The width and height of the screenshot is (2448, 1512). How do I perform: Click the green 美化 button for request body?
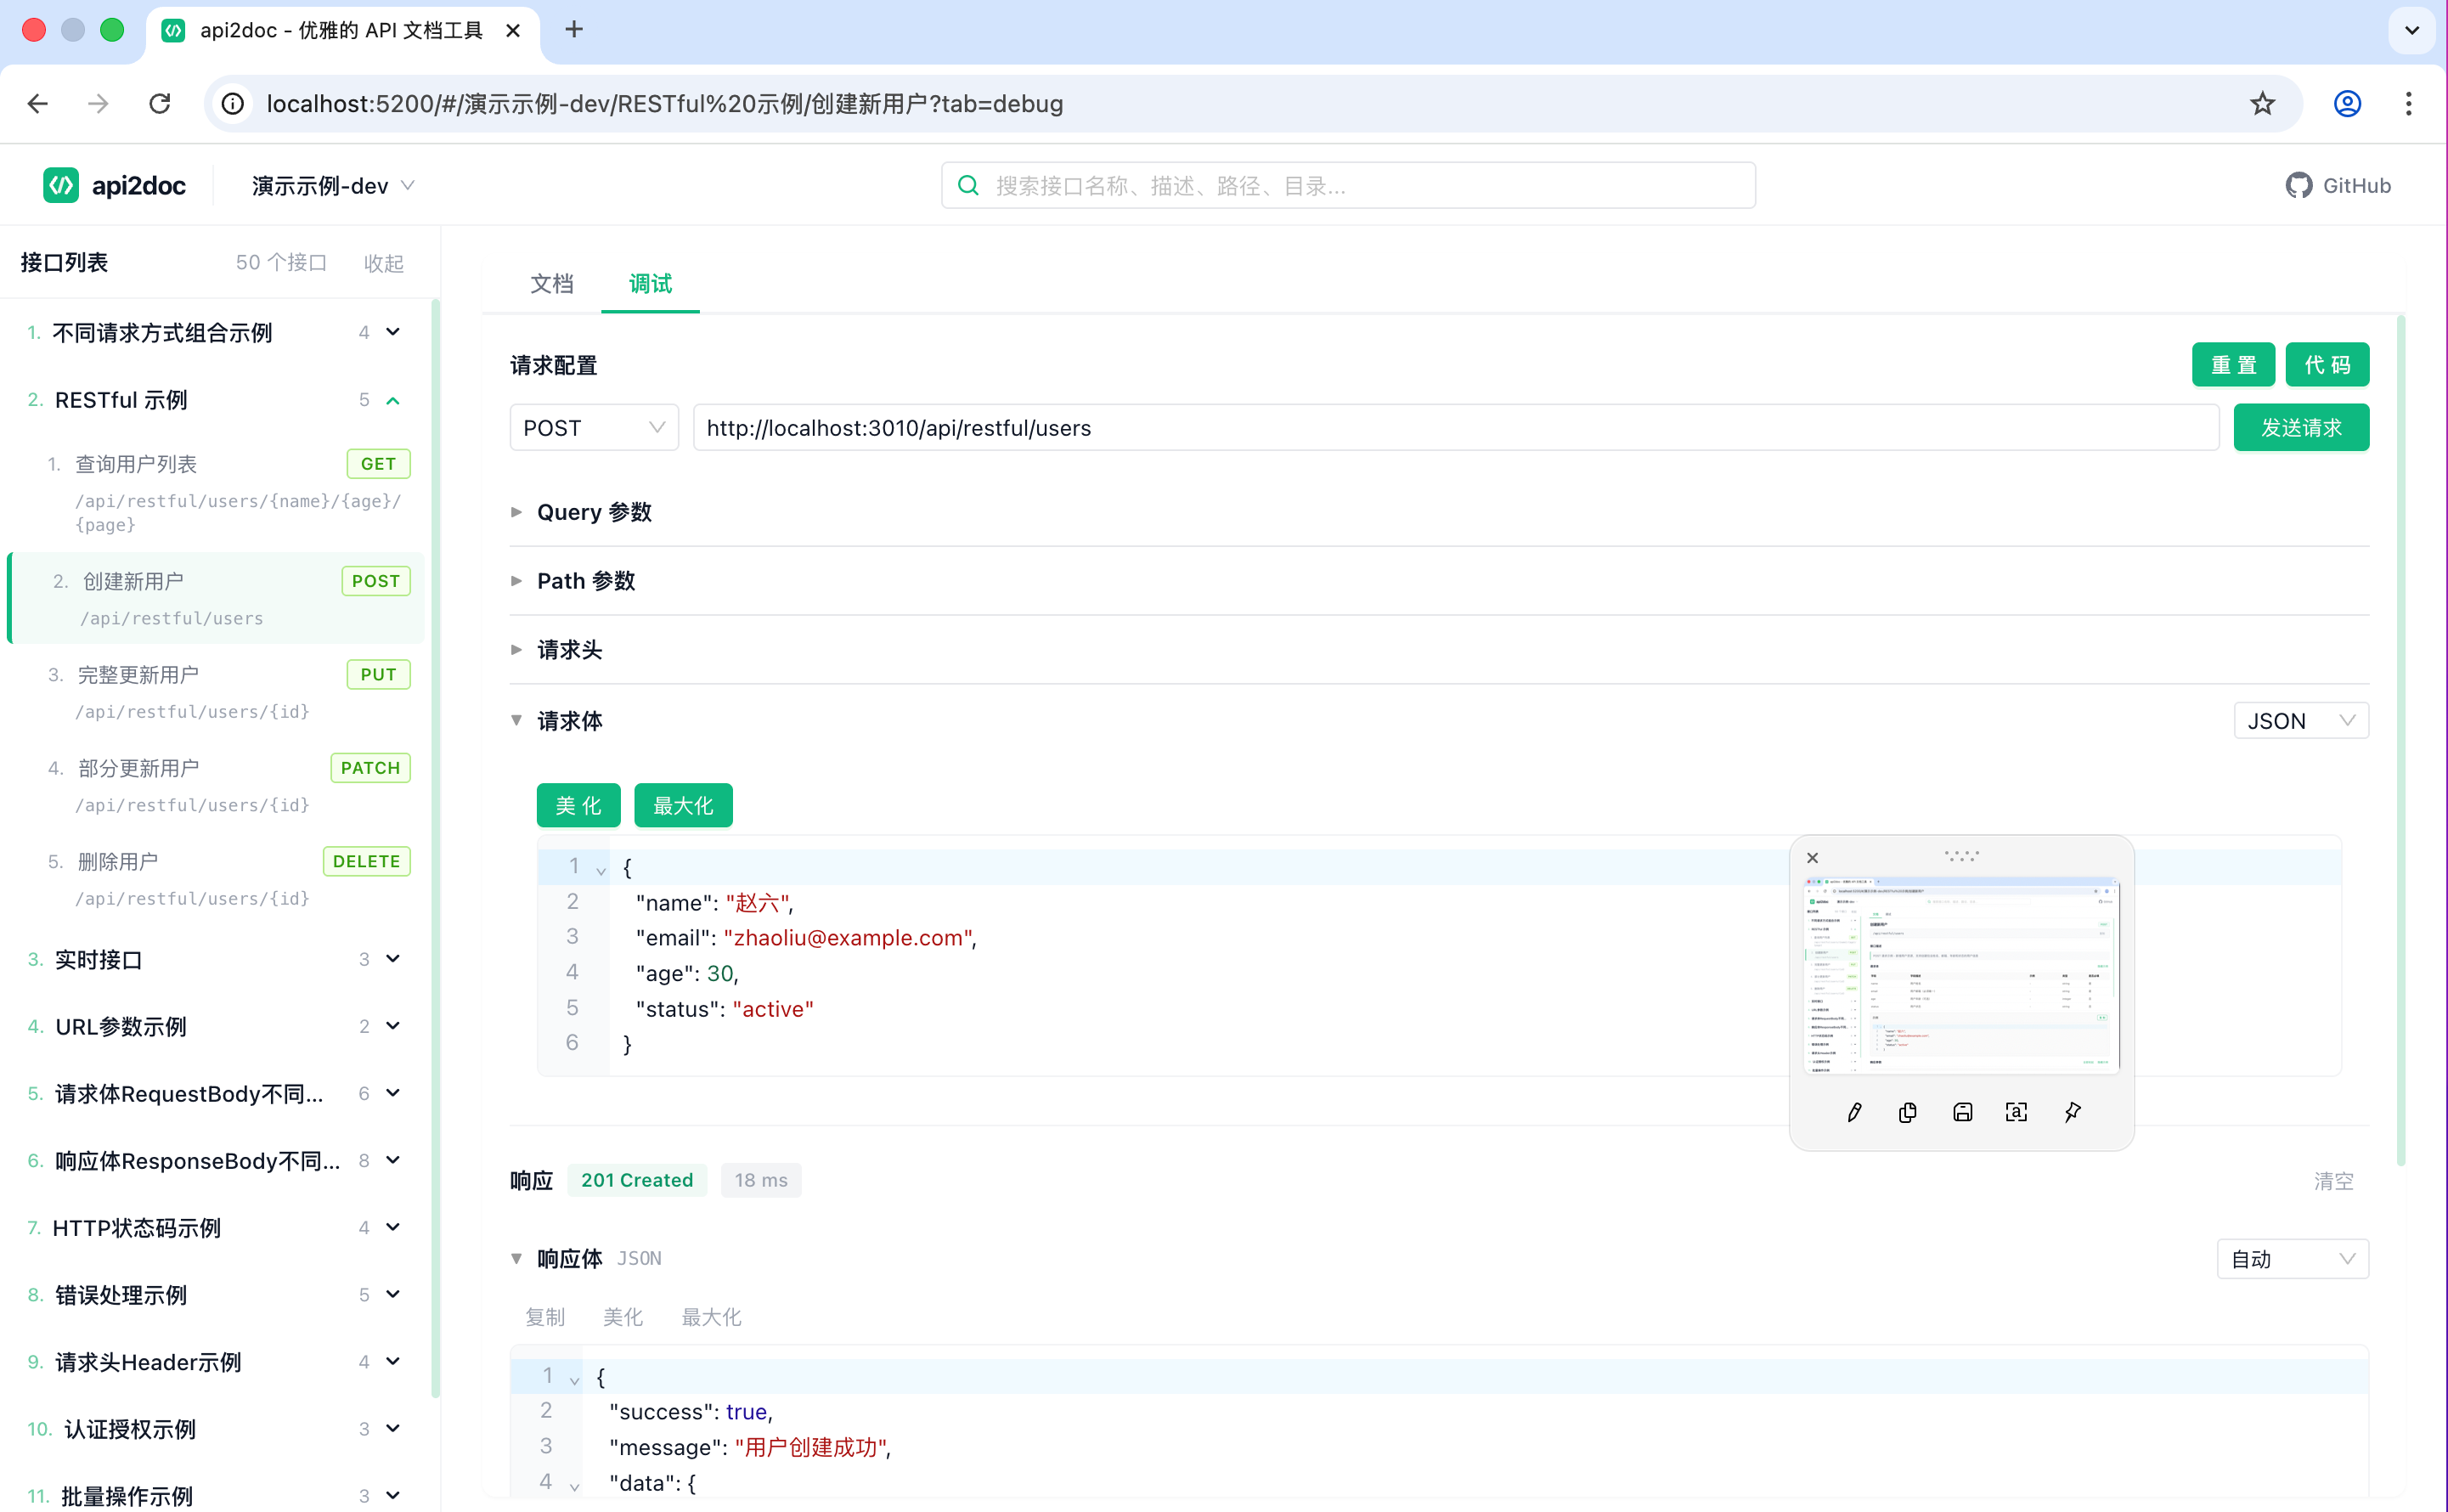578,805
